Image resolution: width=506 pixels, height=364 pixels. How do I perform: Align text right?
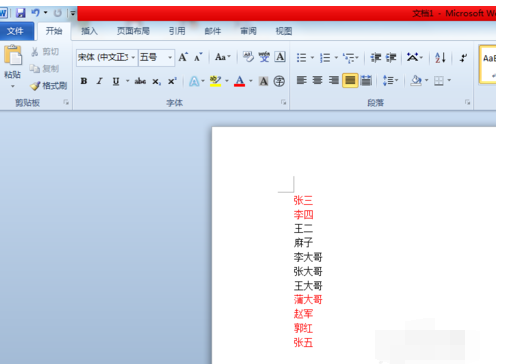click(x=333, y=80)
